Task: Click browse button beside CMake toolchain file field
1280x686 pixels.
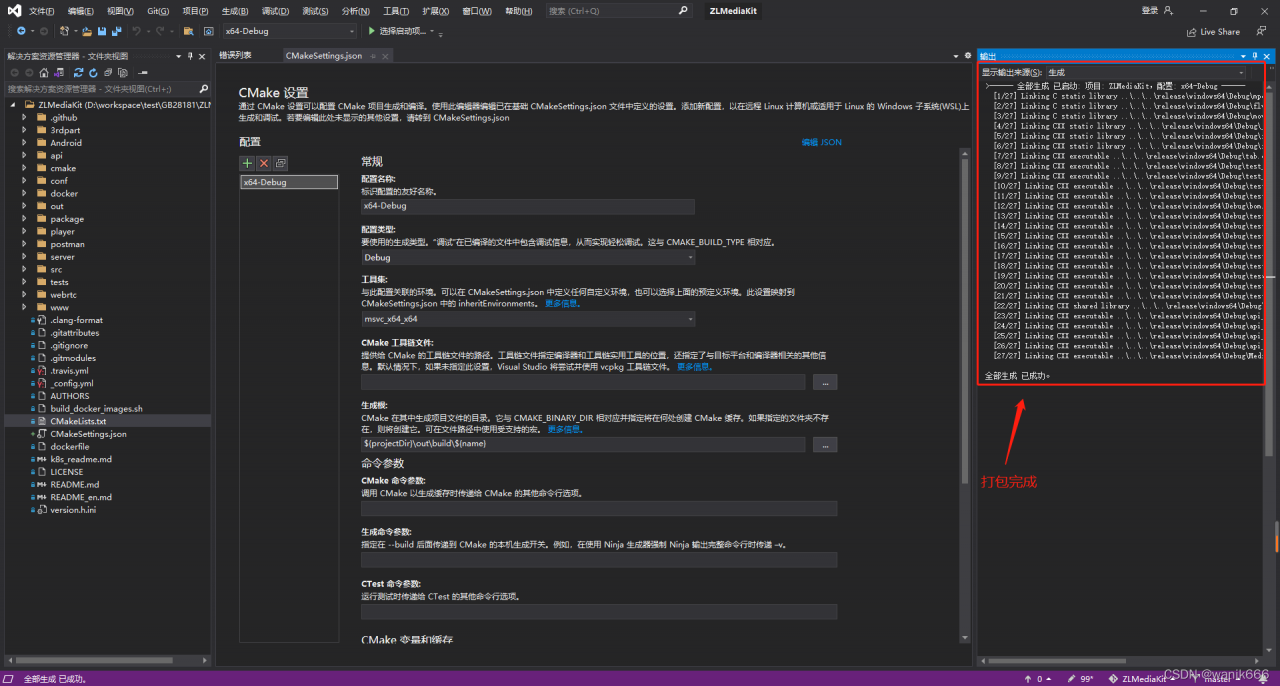Action: tap(824, 382)
